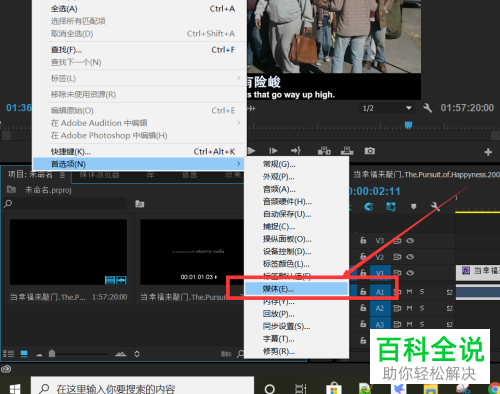
Task: Select the V3 track target label
Action: [380, 241]
